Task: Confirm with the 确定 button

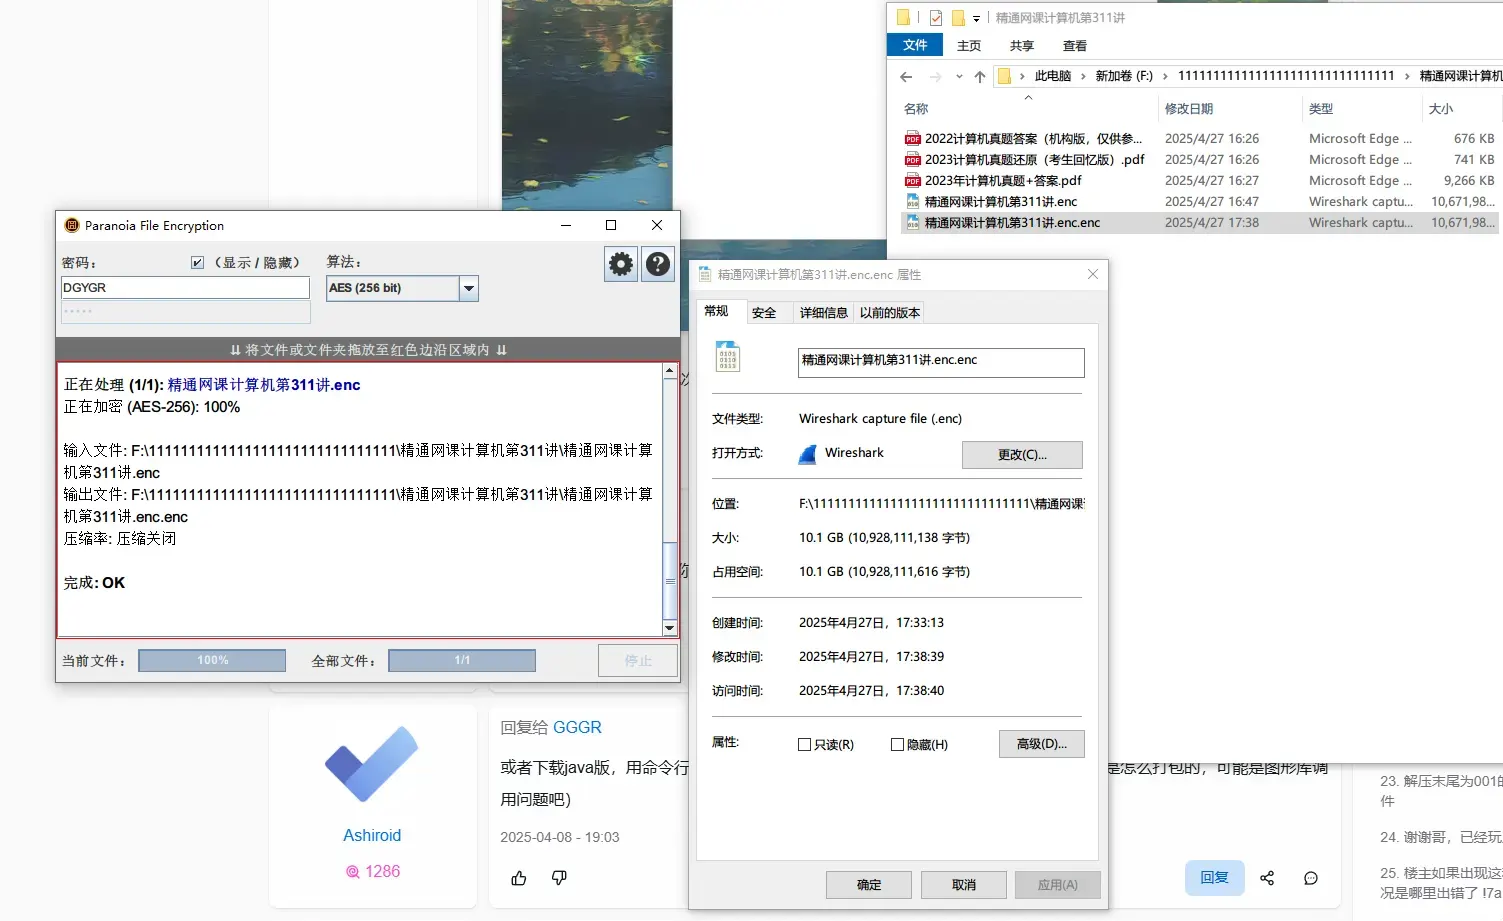Action: pos(869,885)
